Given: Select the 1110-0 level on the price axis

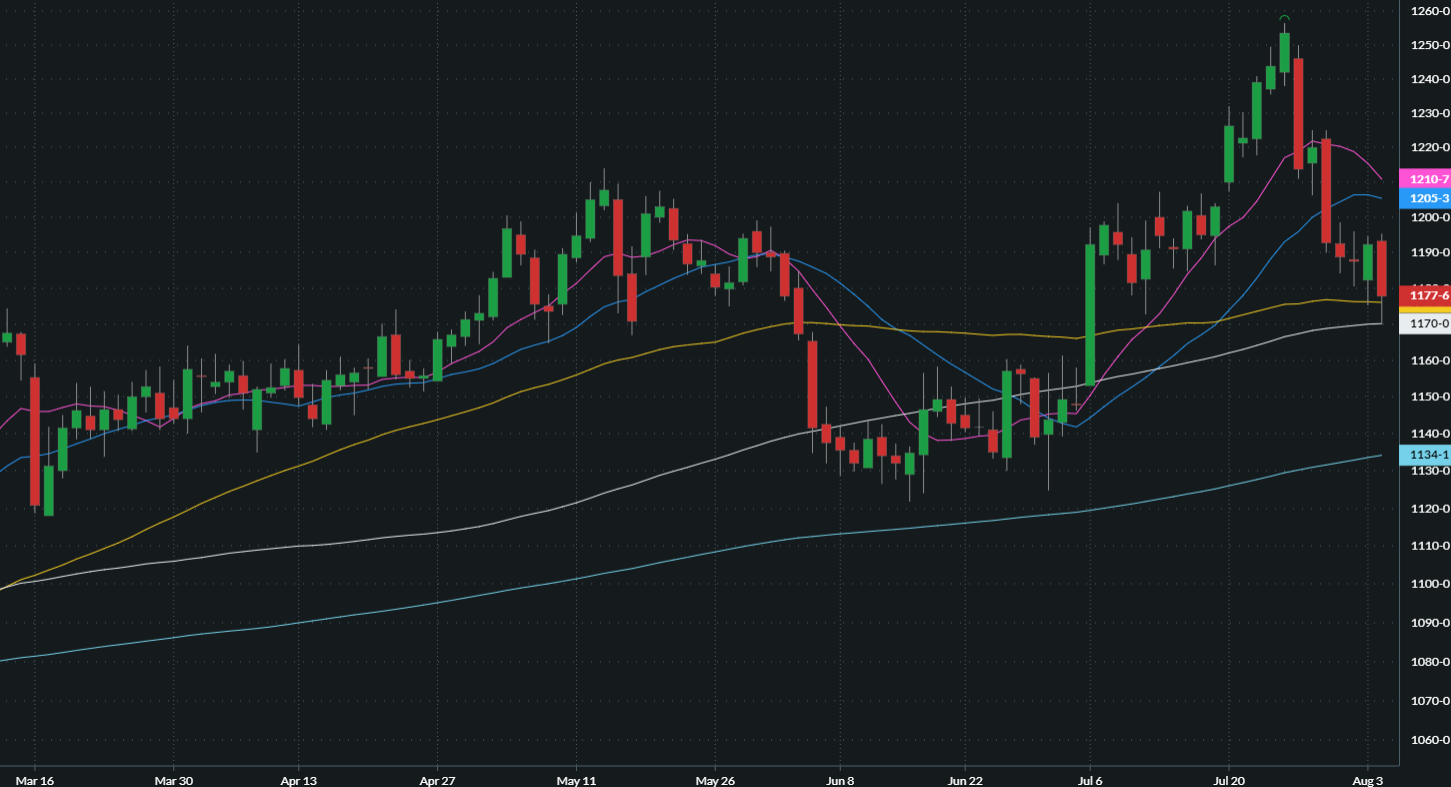Looking at the screenshot, I should pyautogui.click(x=1430, y=546).
